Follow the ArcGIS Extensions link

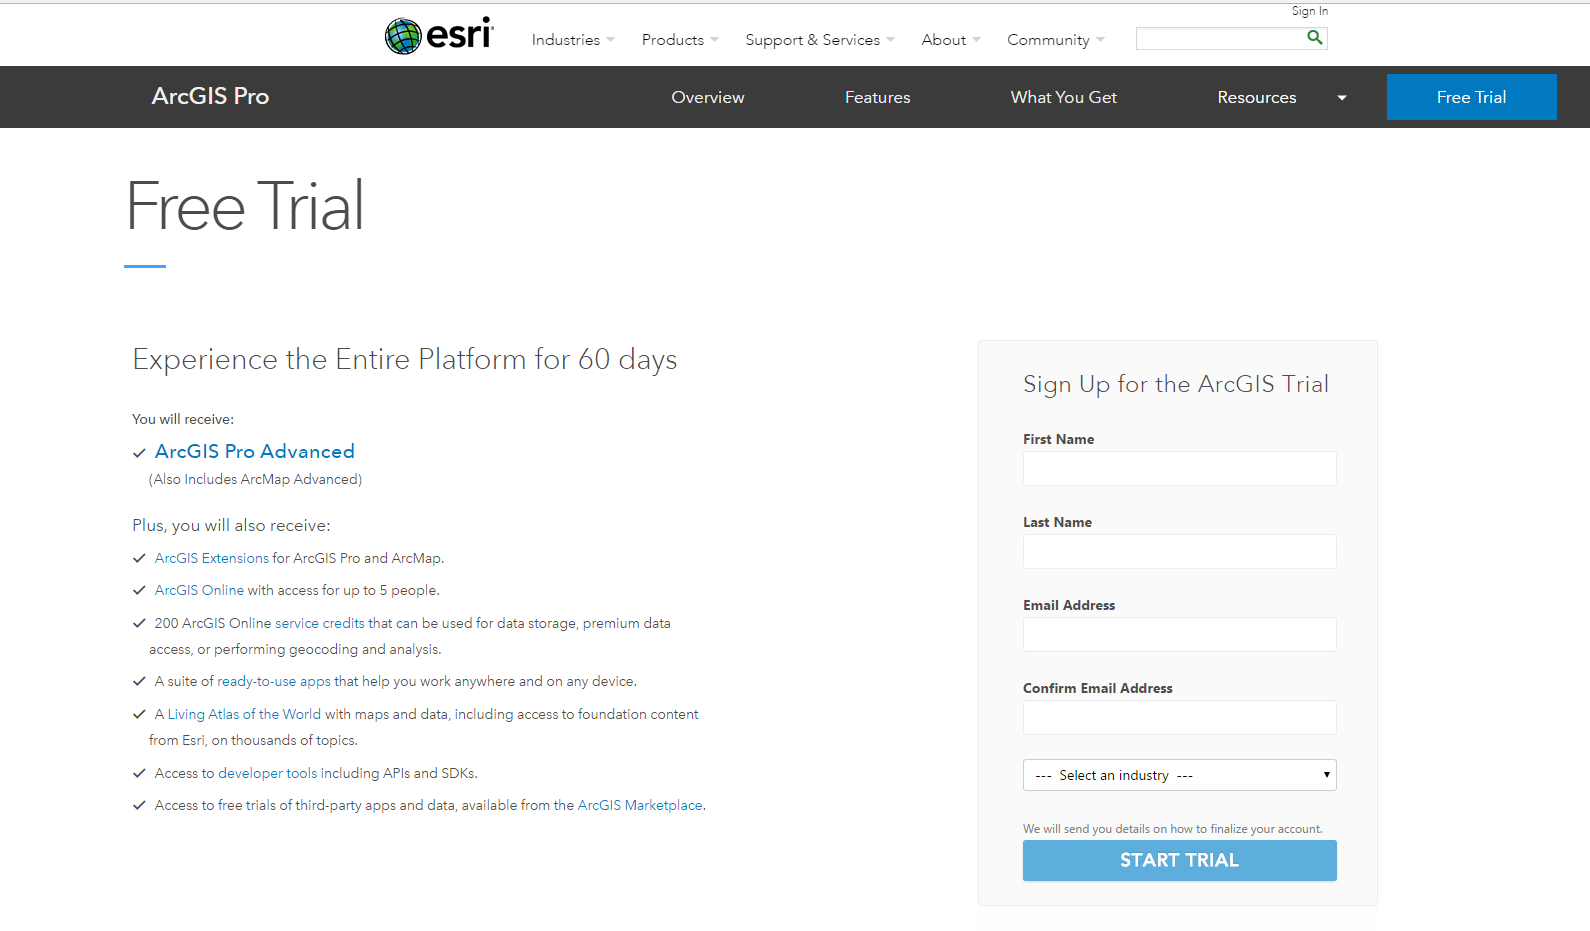coord(212,558)
